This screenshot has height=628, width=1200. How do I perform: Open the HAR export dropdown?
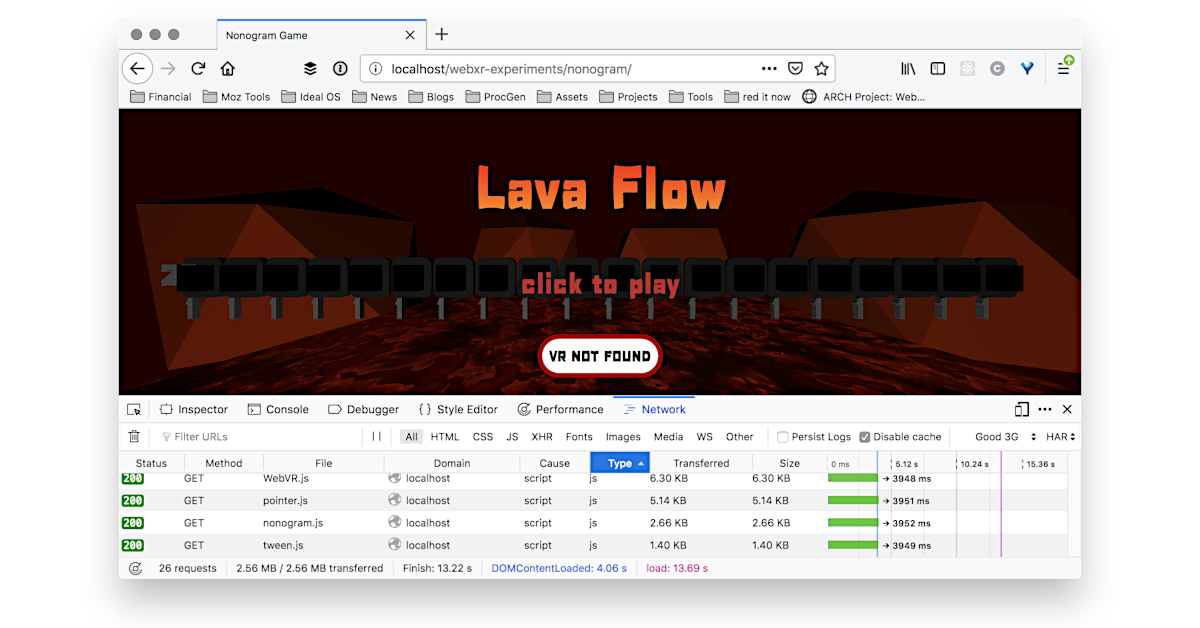coord(1056,436)
